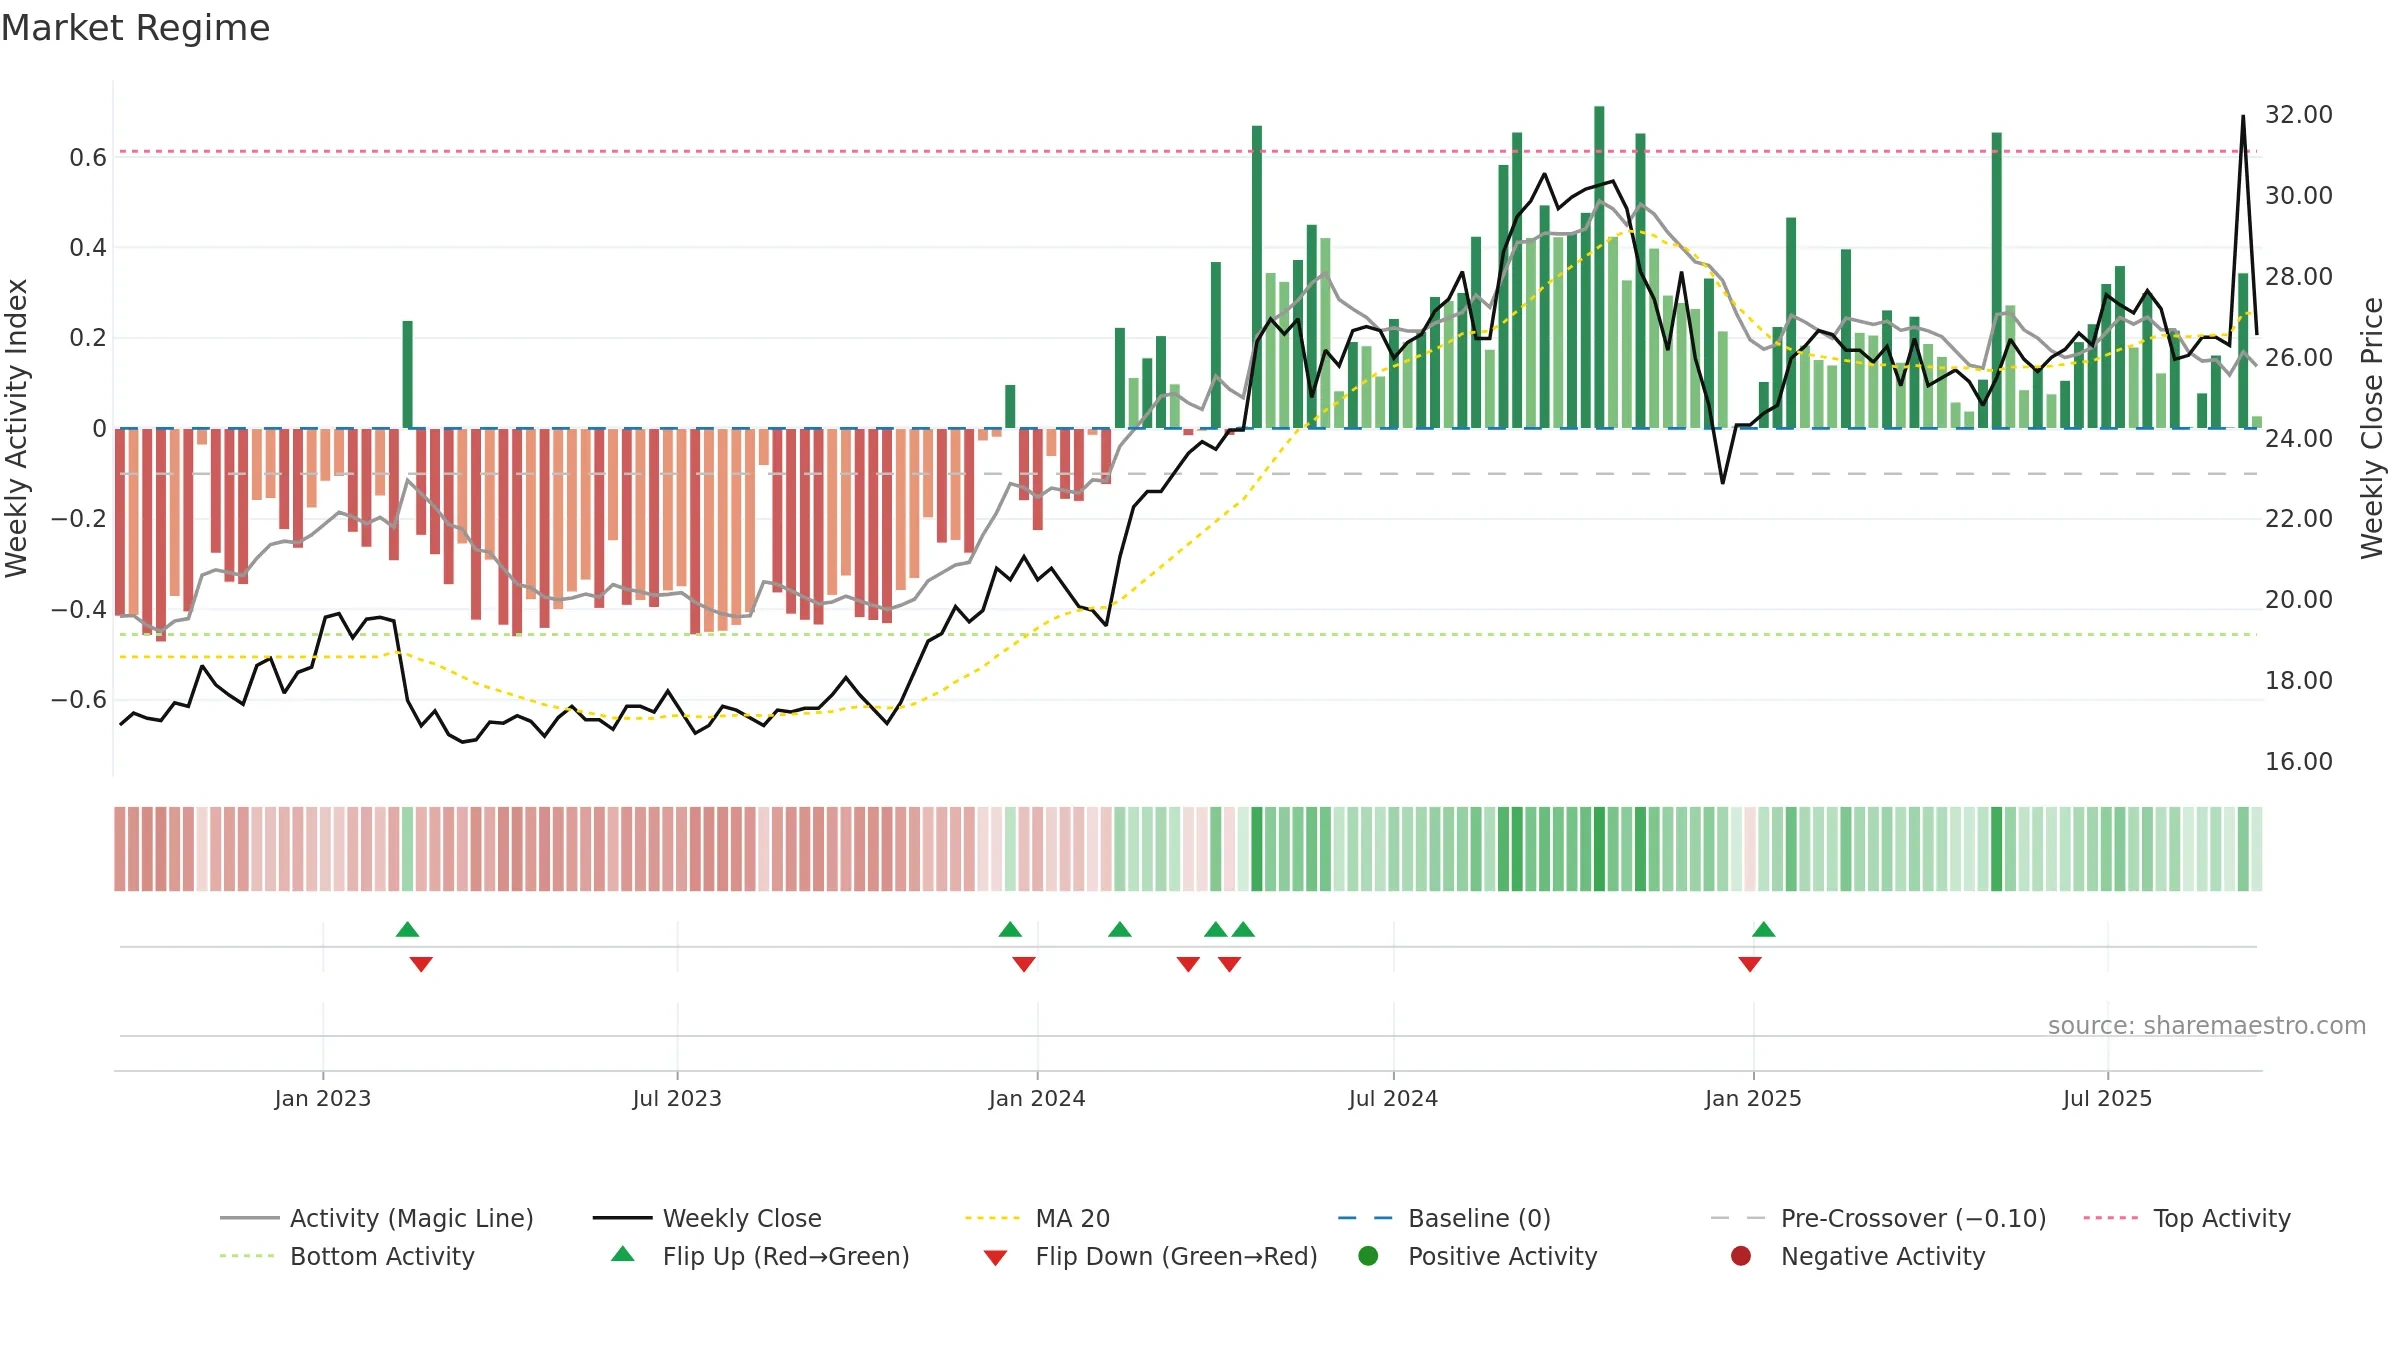Click the weekly close price spike at far right

pos(2243,117)
